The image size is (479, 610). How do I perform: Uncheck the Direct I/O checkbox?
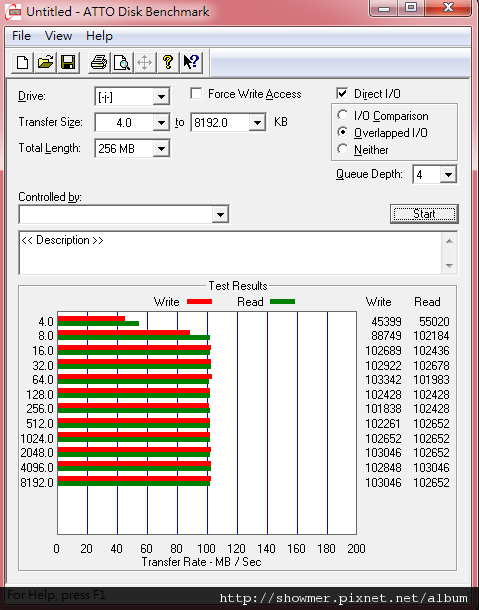342,94
